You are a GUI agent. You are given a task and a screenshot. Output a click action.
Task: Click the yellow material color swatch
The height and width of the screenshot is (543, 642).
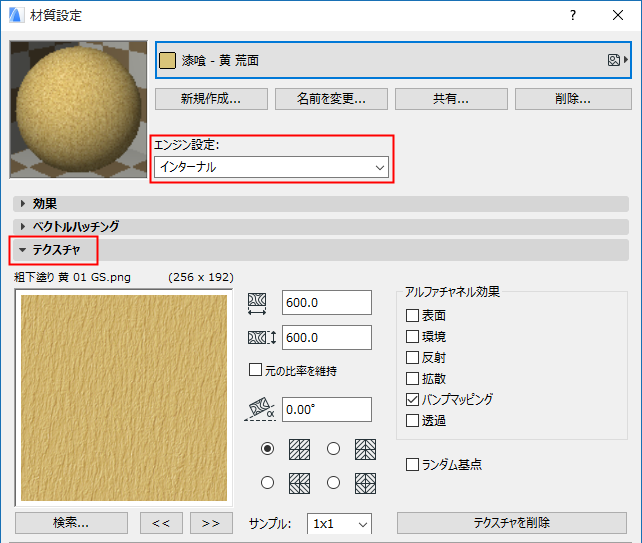coord(167,60)
